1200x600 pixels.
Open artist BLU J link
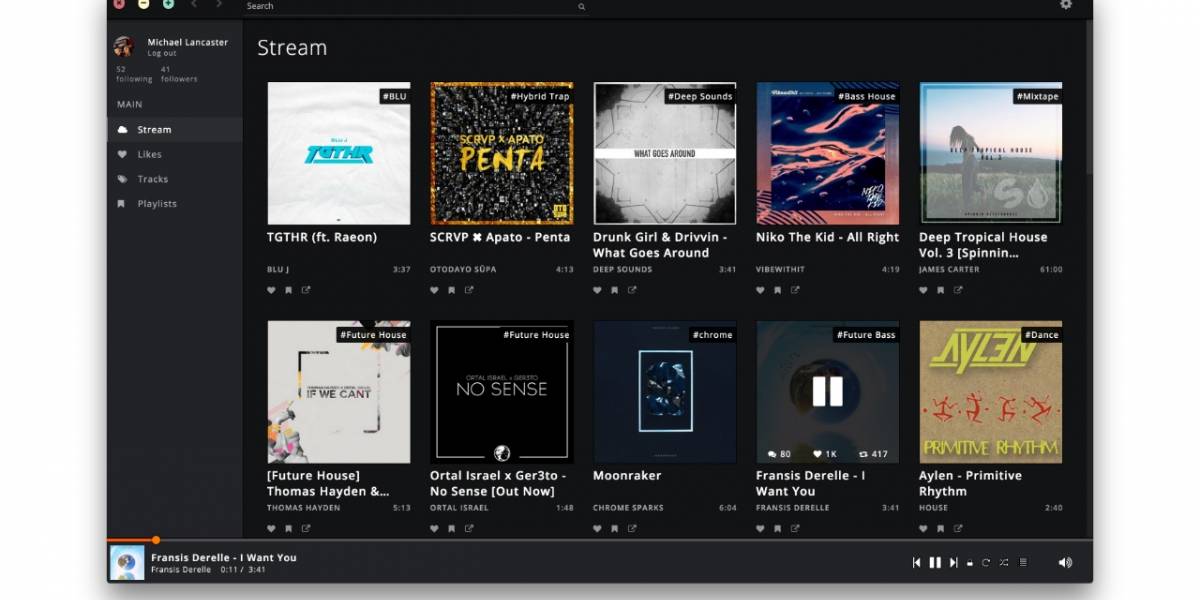[x=279, y=269]
